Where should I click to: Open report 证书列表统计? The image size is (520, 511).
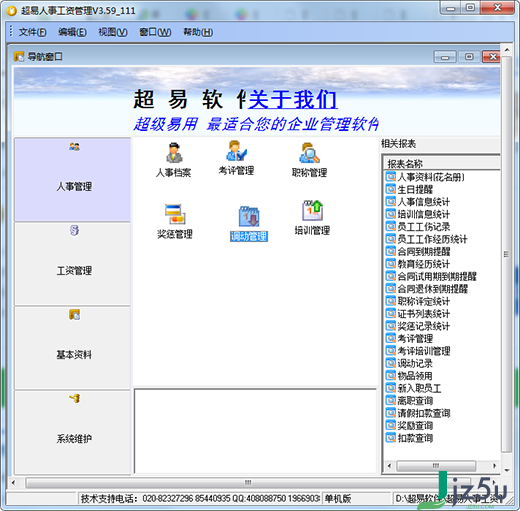423,314
